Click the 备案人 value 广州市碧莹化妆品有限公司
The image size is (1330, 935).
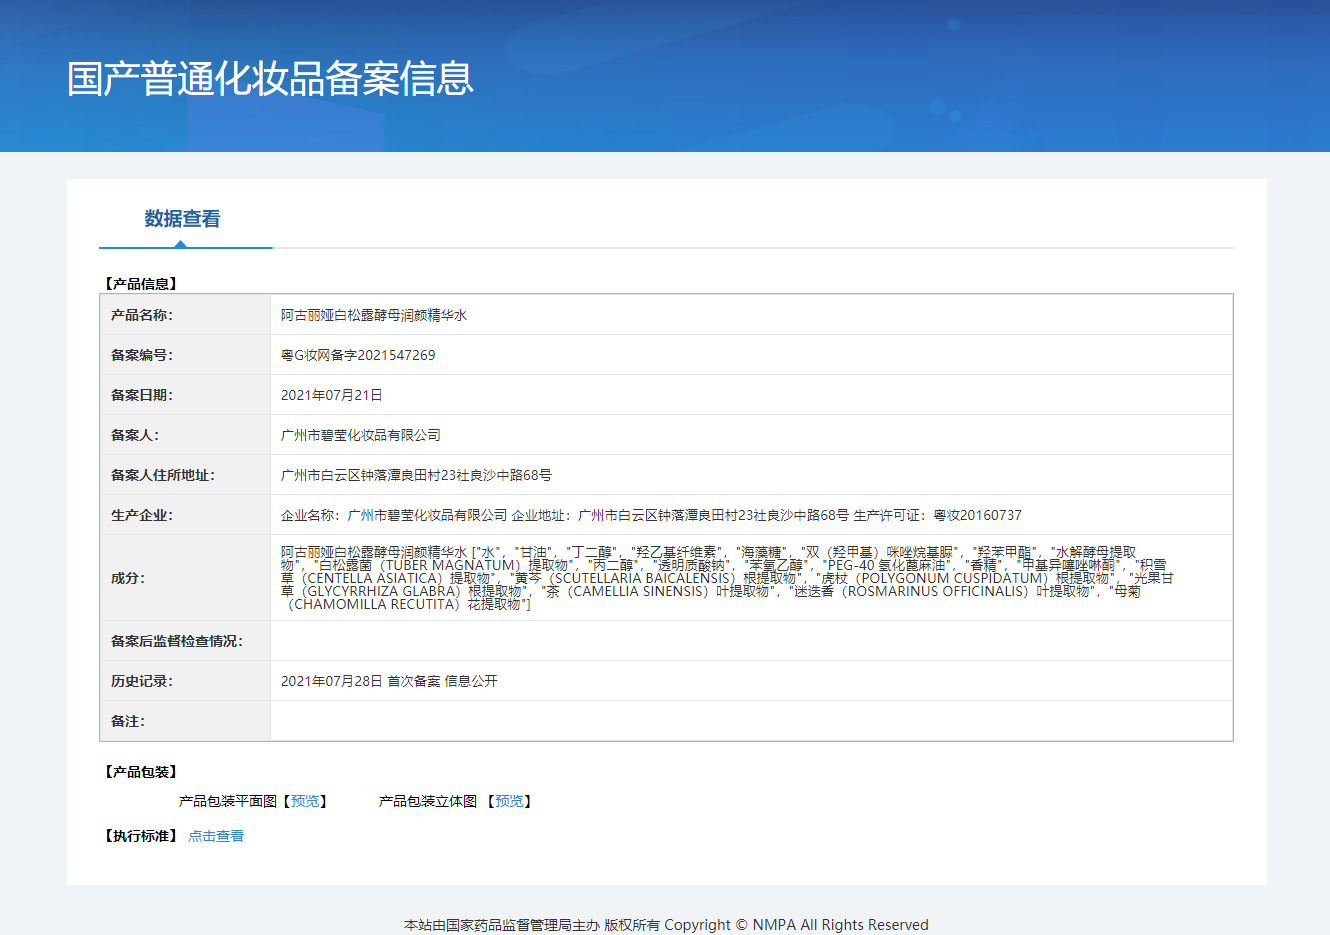pos(361,435)
